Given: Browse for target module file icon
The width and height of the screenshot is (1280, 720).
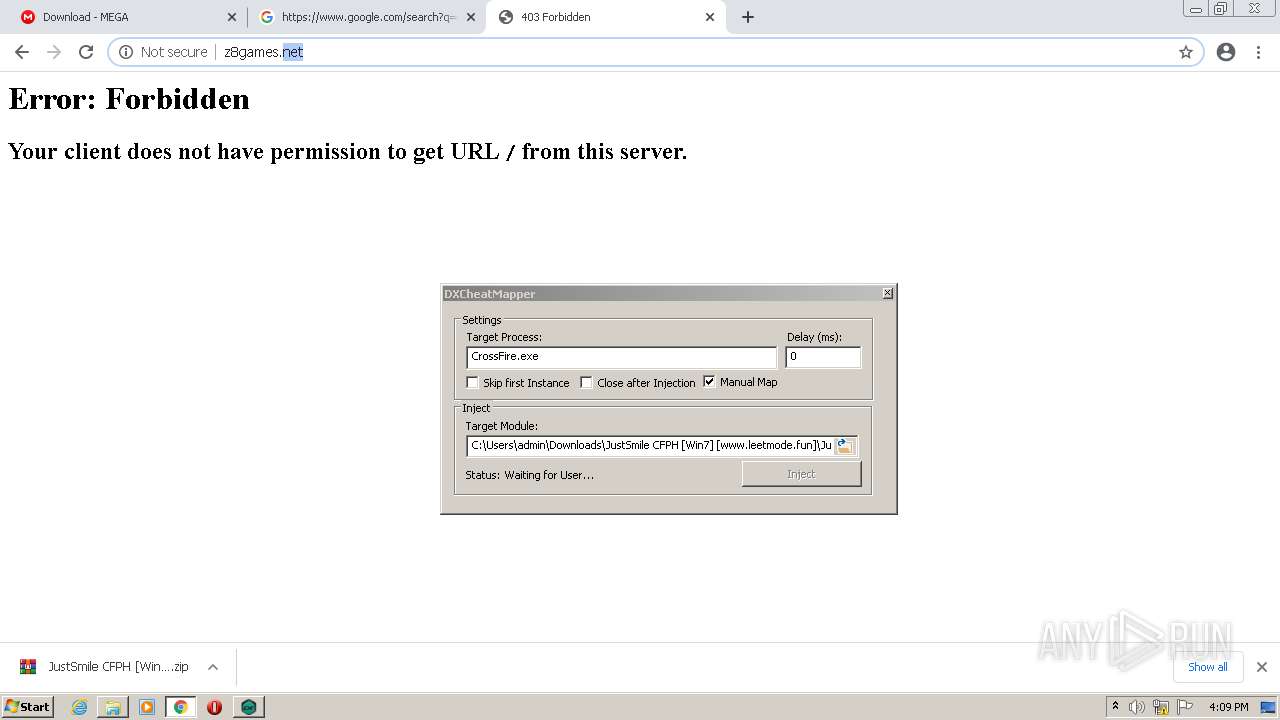Looking at the screenshot, I should [845, 446].
